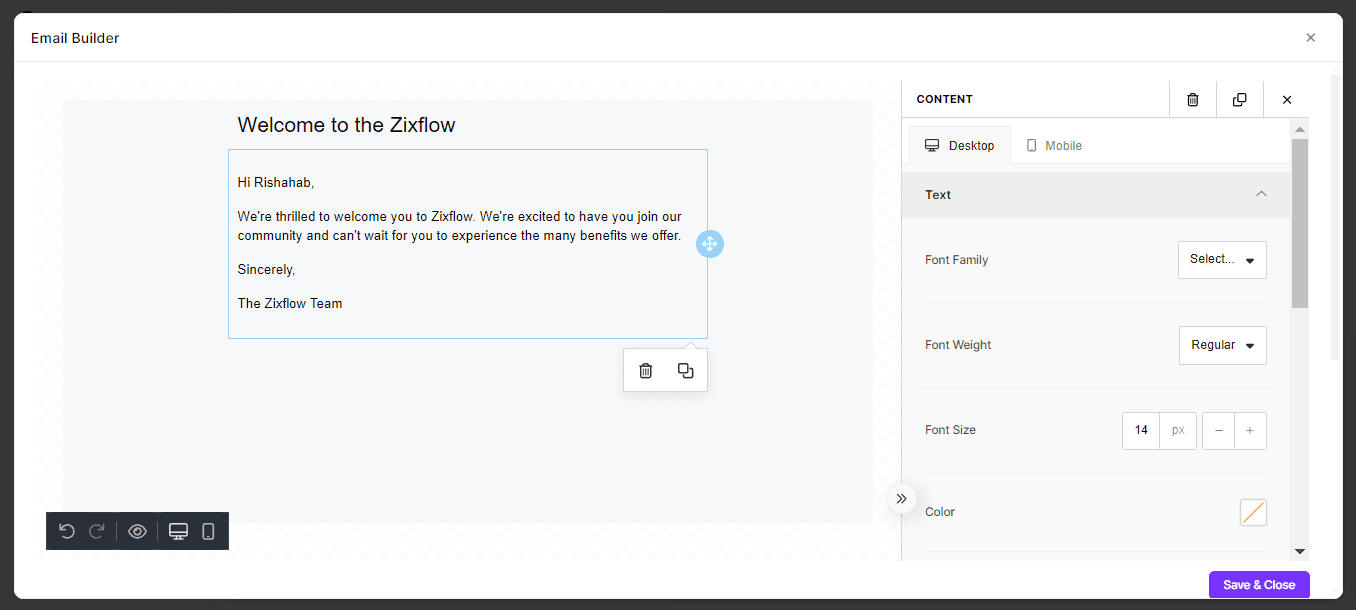Collapse side panel with double chevron

tap(901, 498)
